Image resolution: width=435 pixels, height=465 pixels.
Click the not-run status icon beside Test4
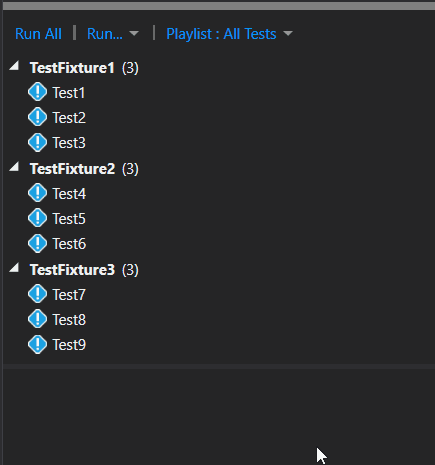point(37,193)
